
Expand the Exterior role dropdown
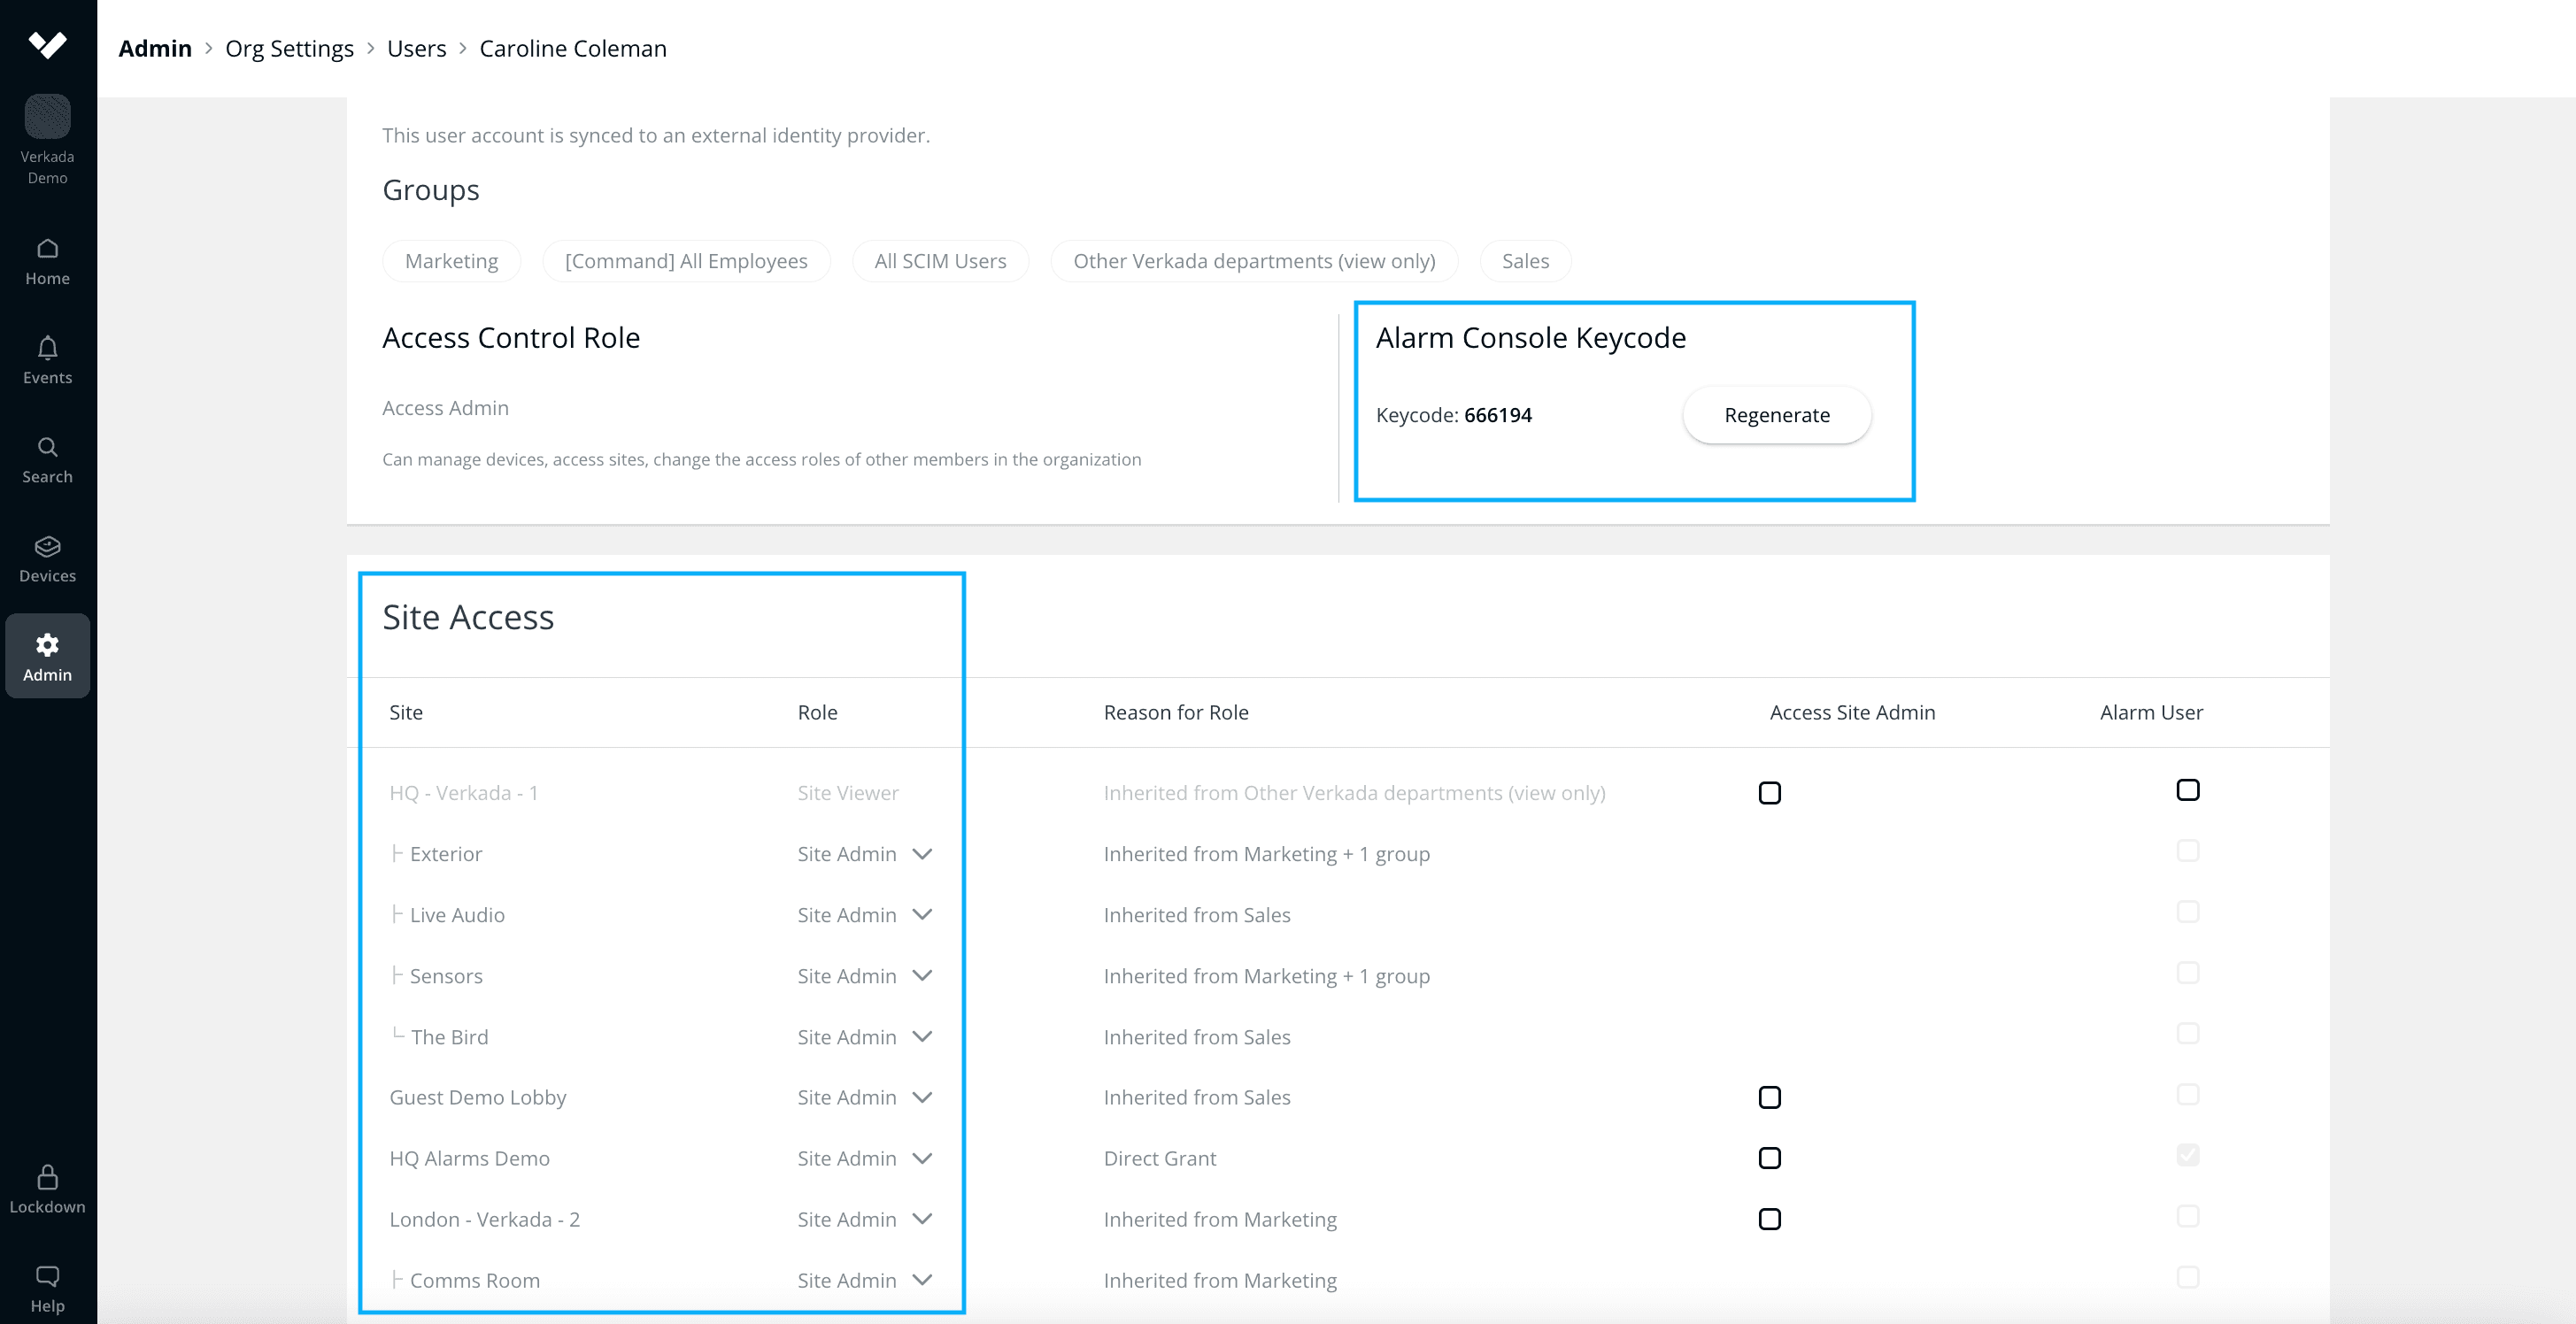(x=922, y=854)
